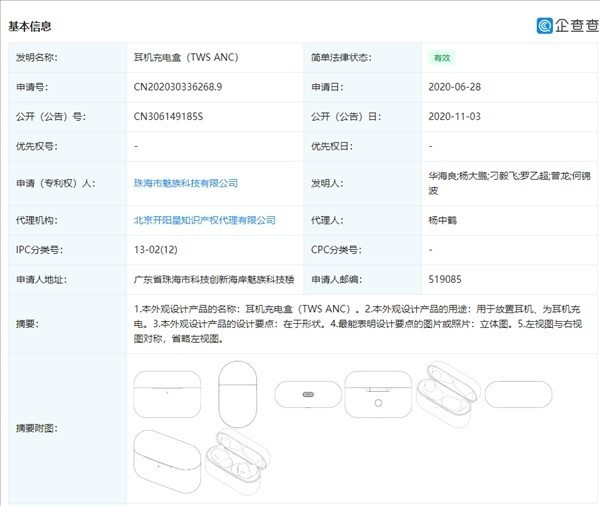Click the 申请人邮编 field label
This screenshot has height=506, width=600.
click(x=336, y=279)
